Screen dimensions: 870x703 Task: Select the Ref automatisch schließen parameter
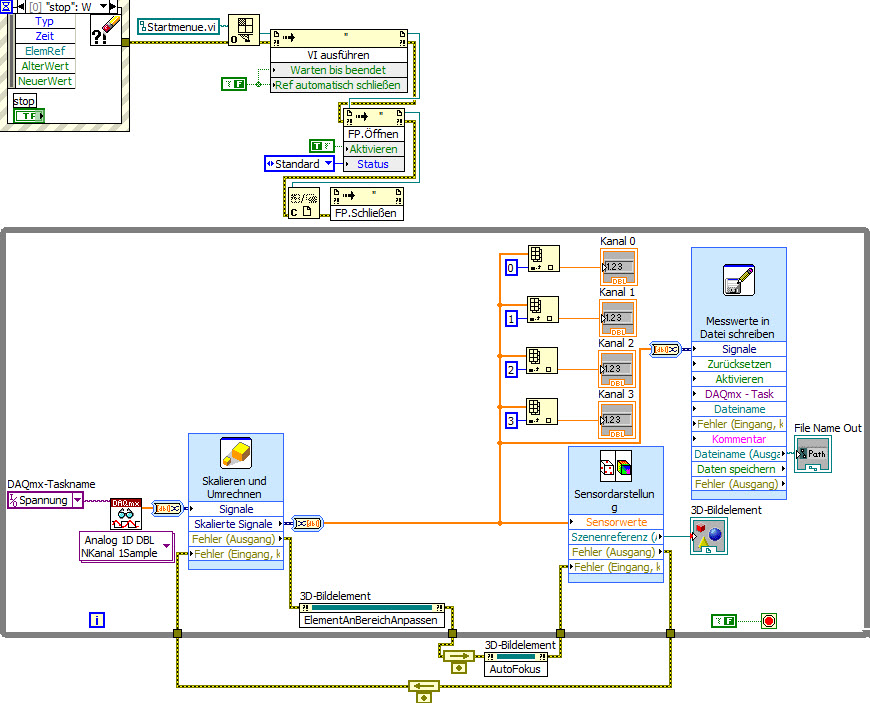338,85
